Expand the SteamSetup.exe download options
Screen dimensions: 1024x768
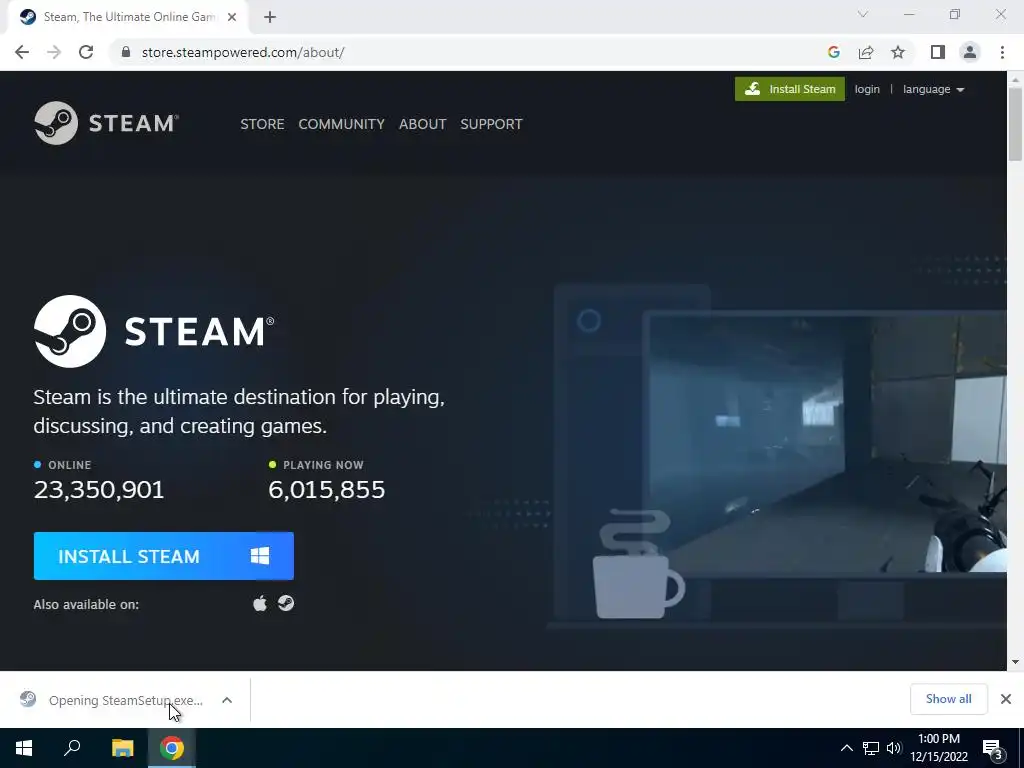227,700
